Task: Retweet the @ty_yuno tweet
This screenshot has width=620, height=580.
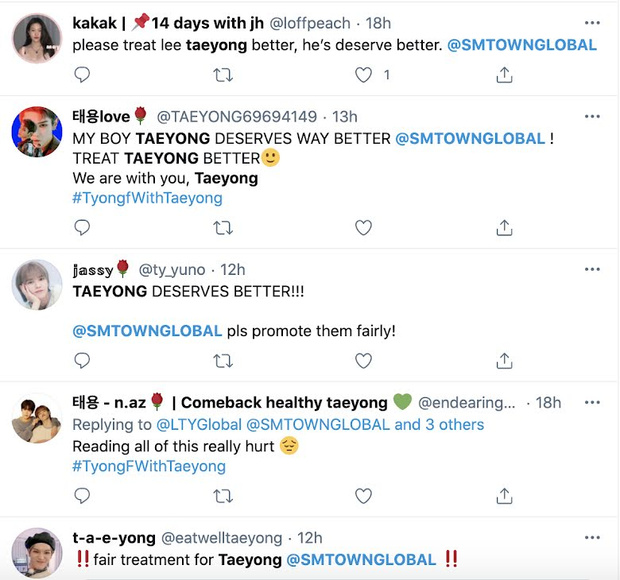Action: point(223,361)
